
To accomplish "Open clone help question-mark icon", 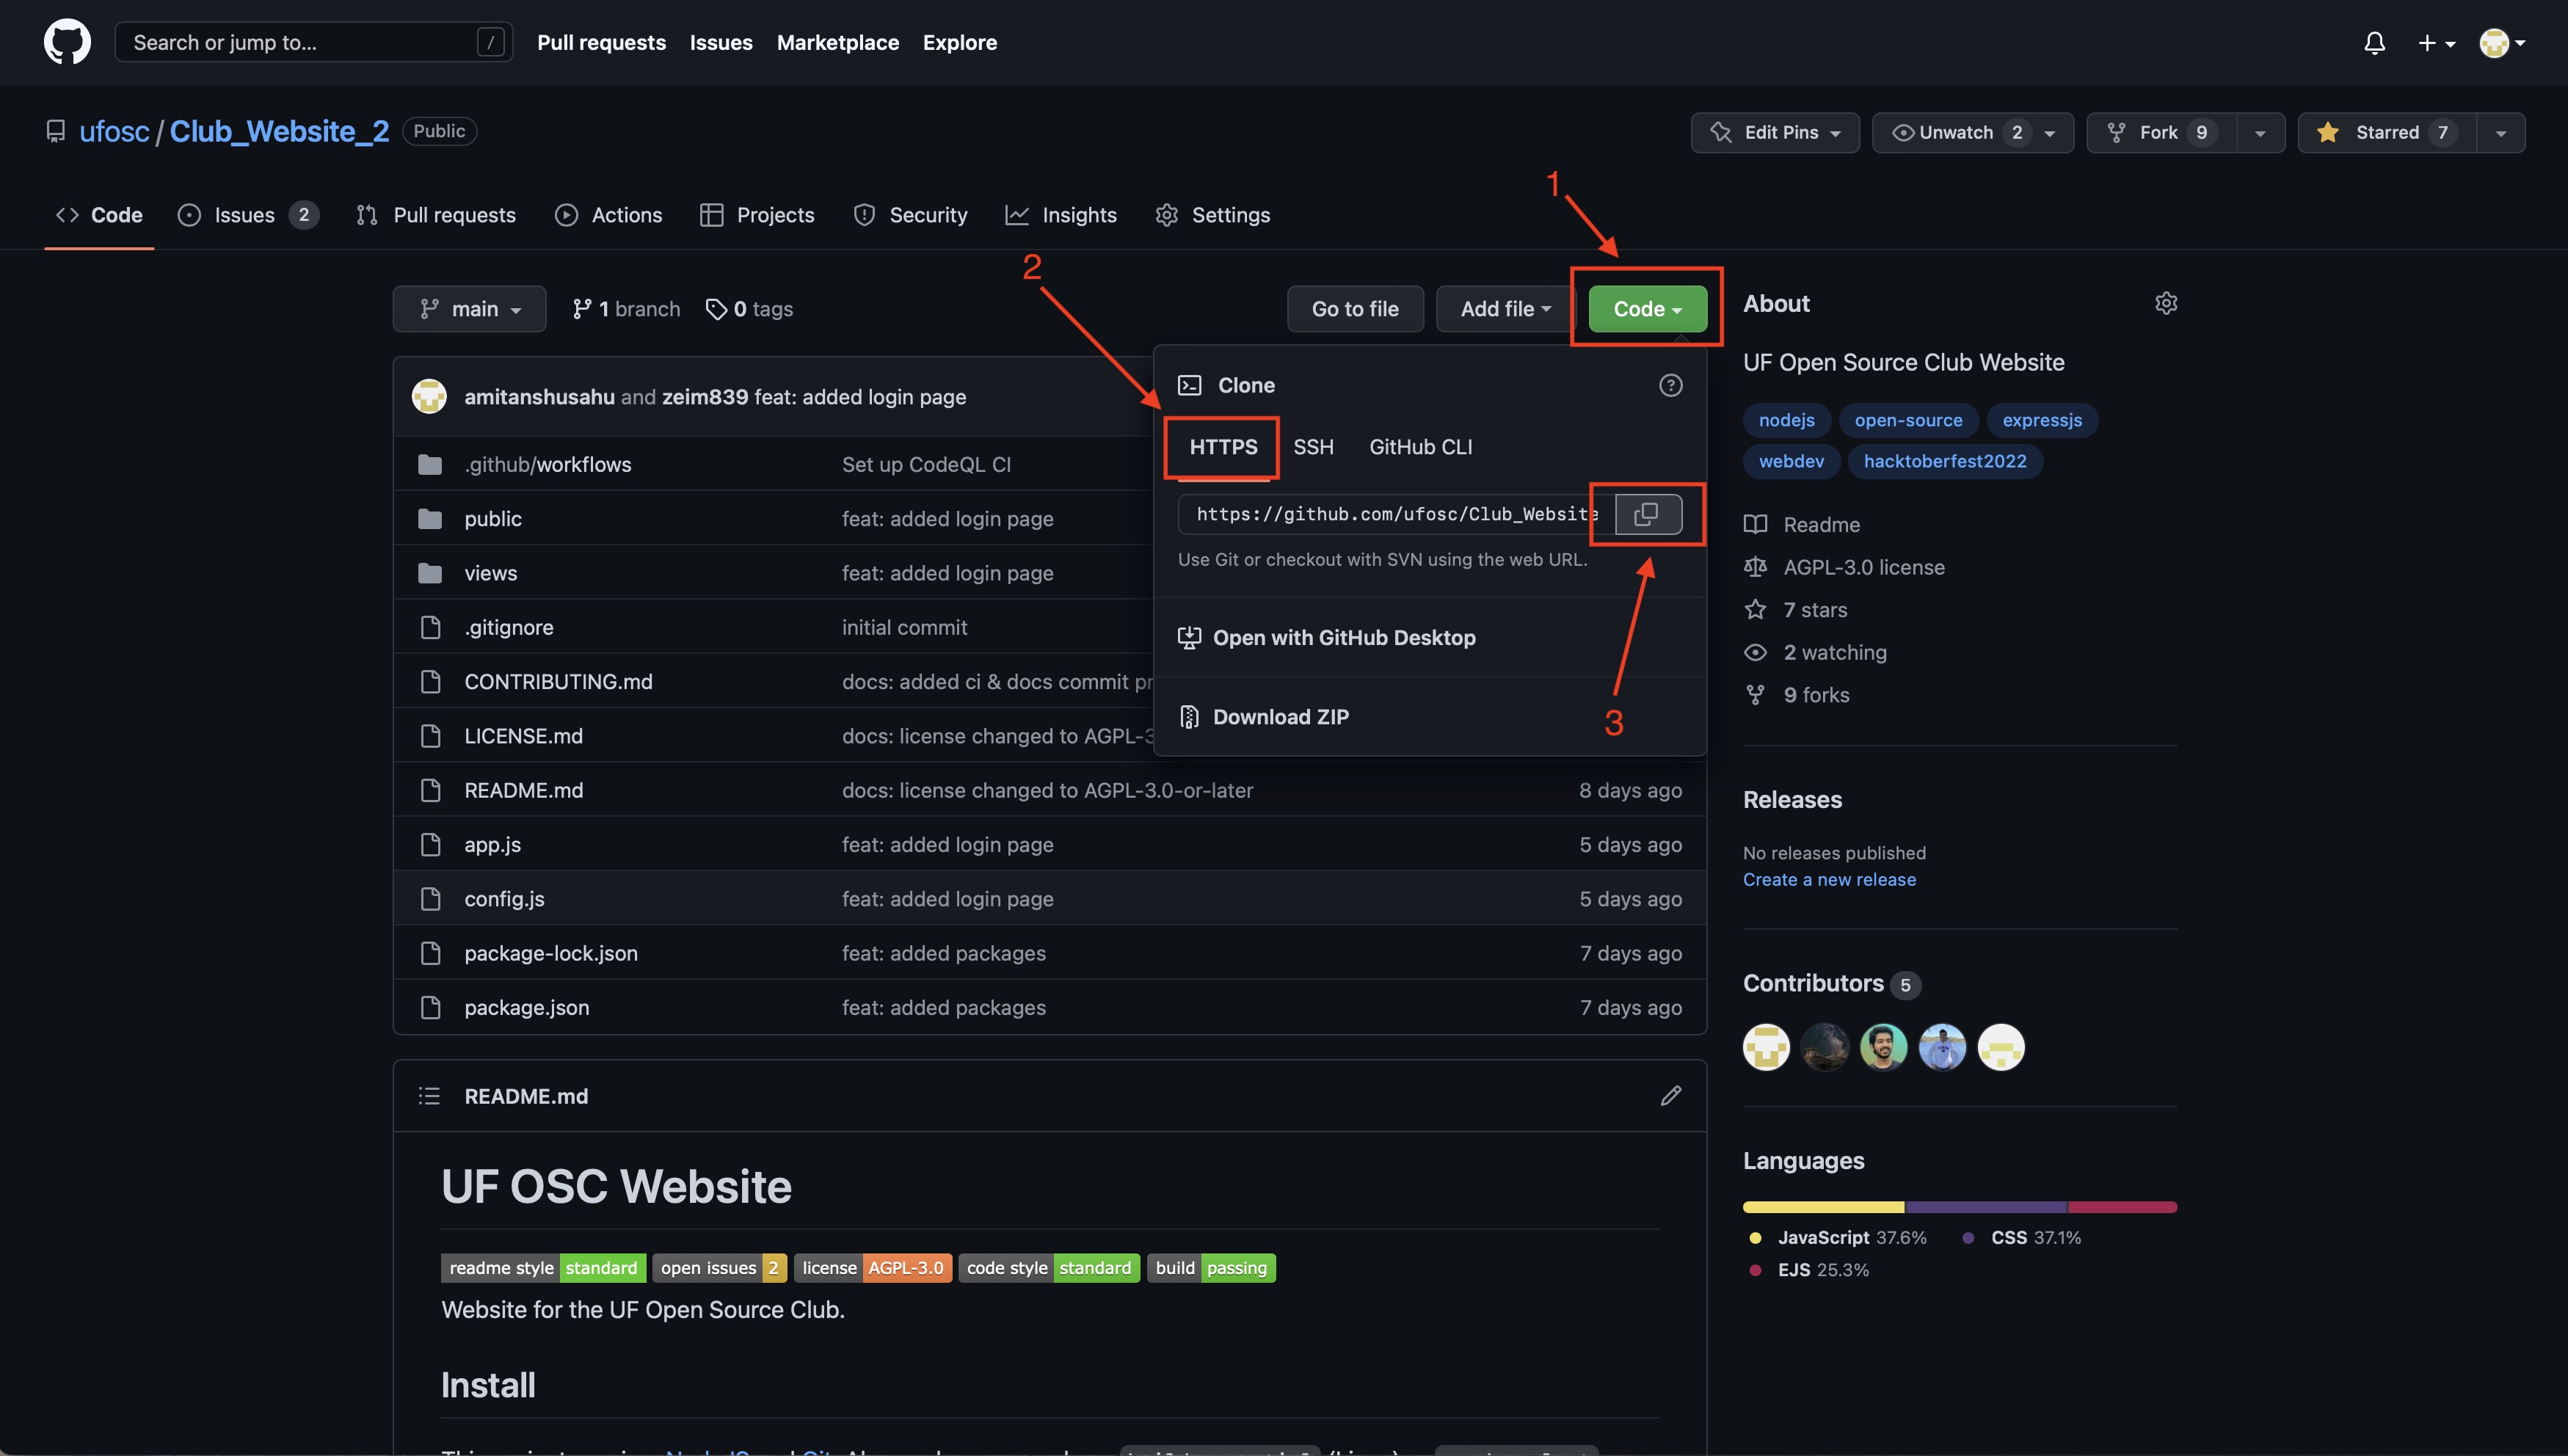I will click(1670, 385).
